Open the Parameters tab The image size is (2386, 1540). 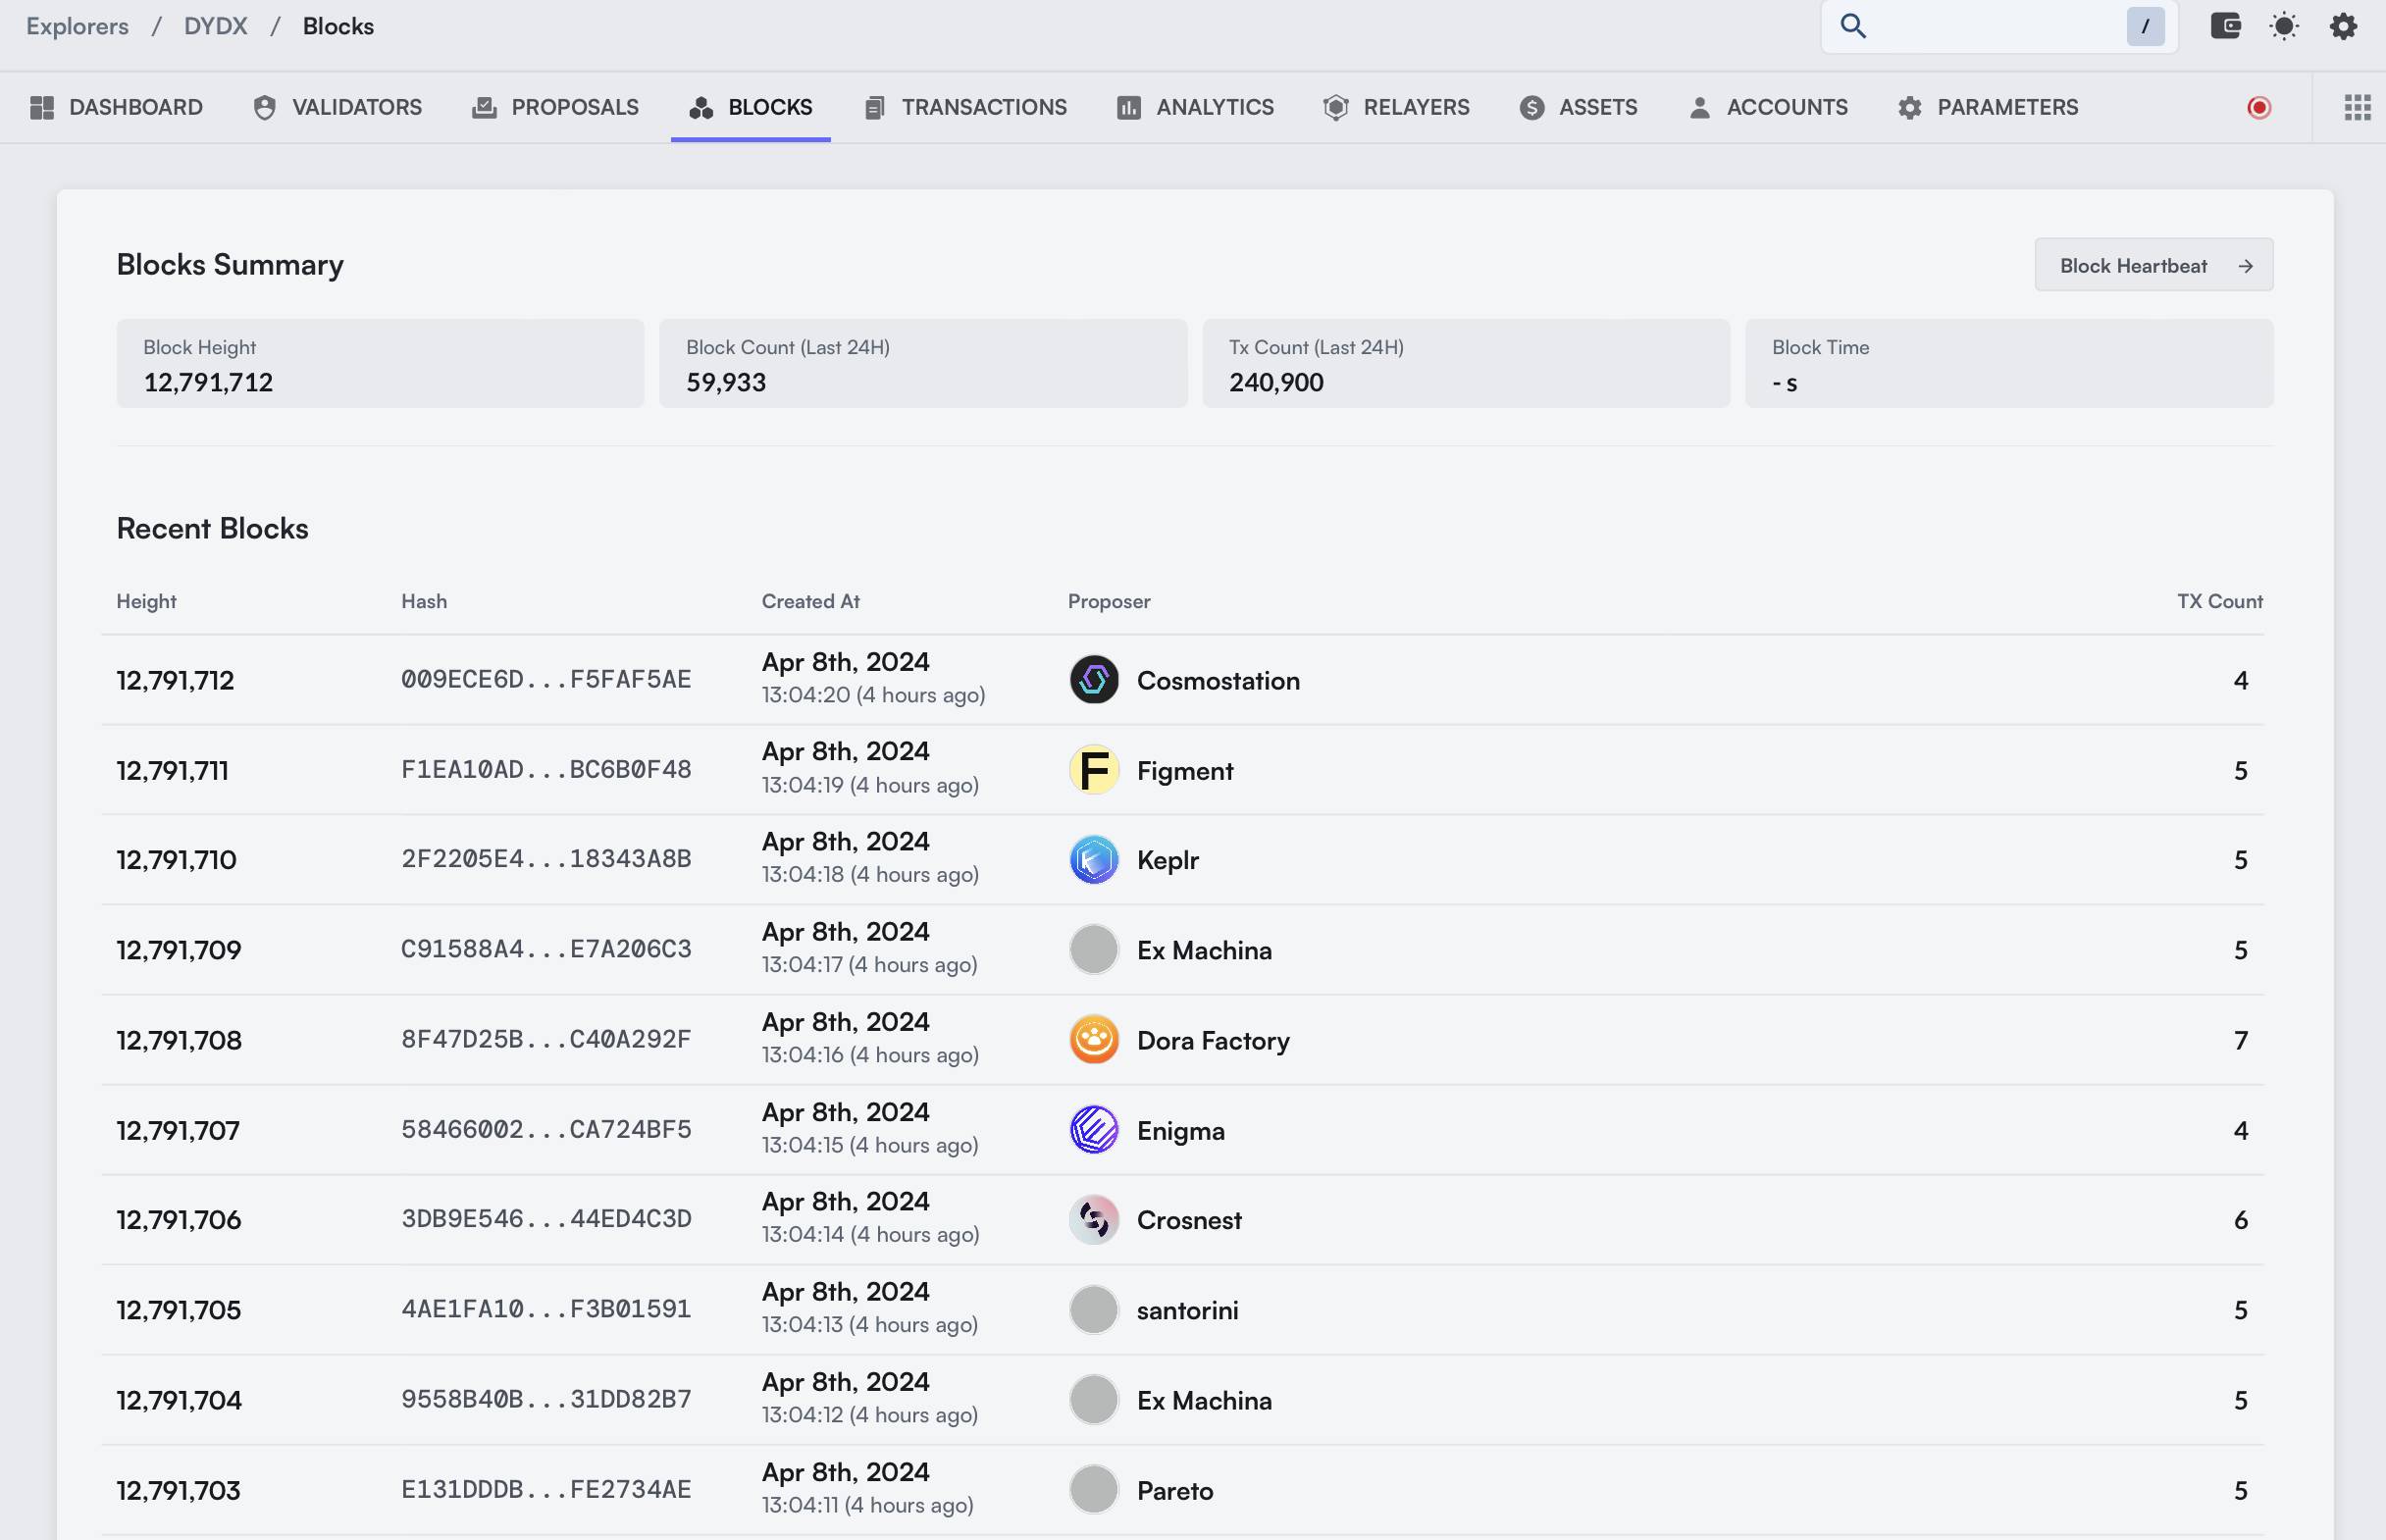[1988, 107]
